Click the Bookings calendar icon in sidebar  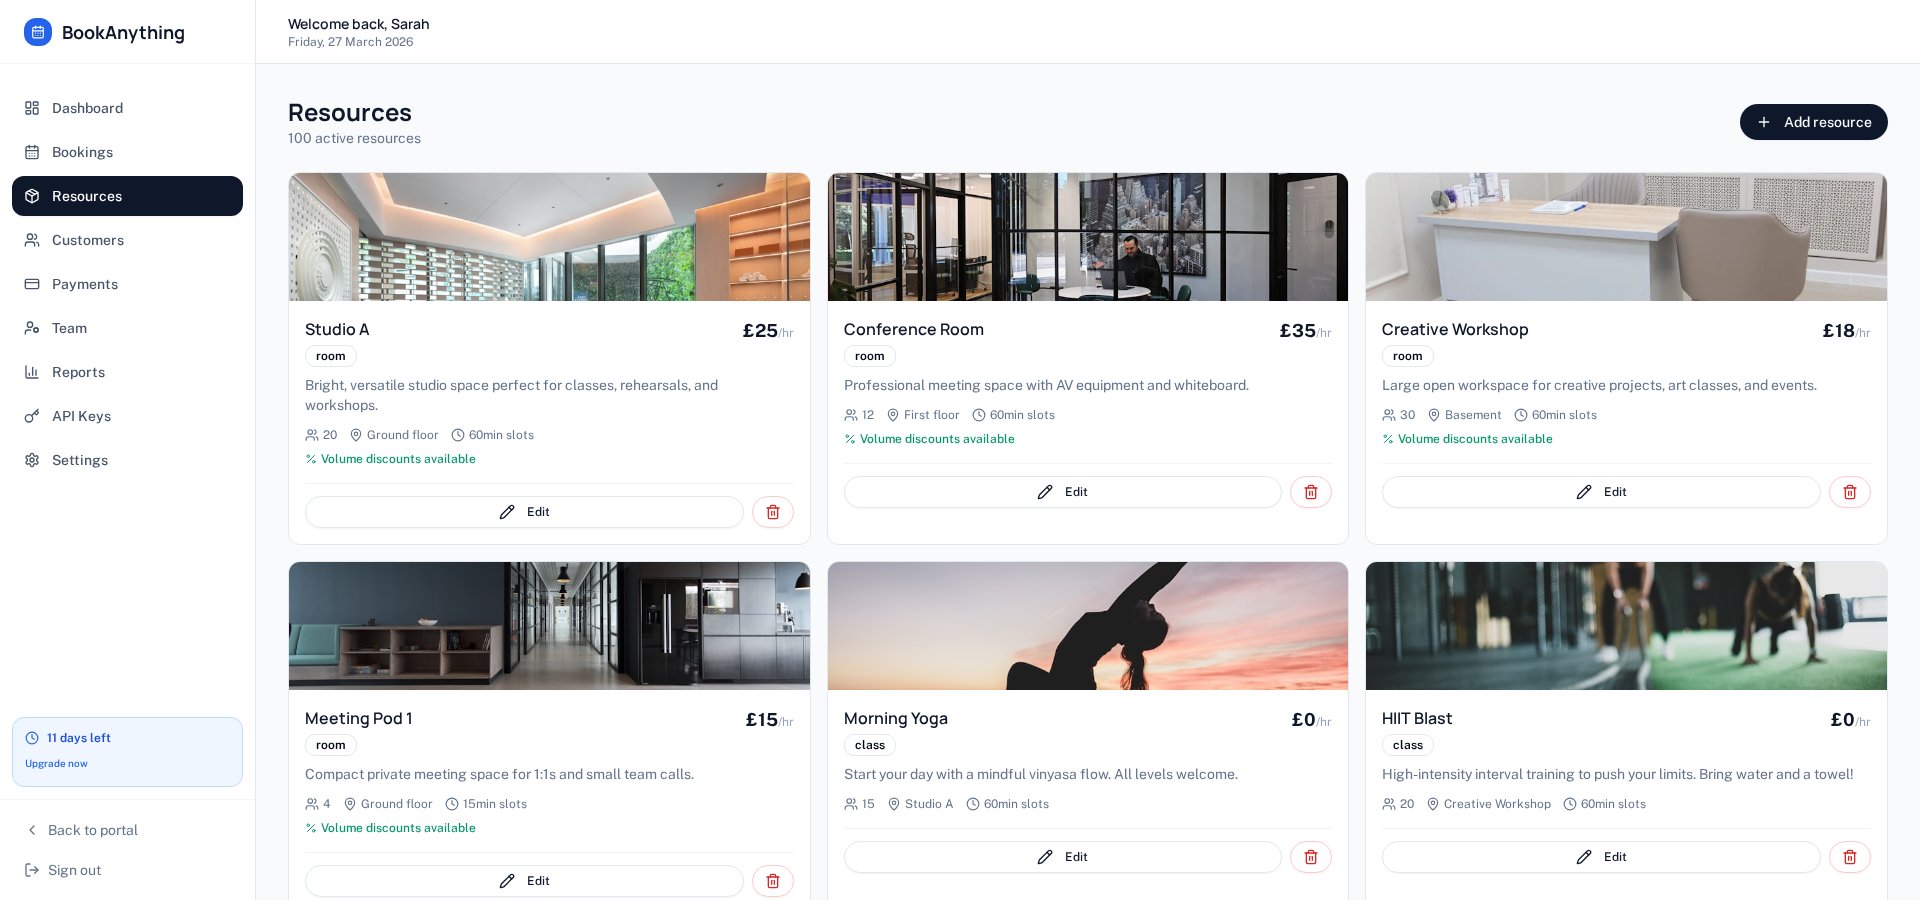tap(32, 152)
